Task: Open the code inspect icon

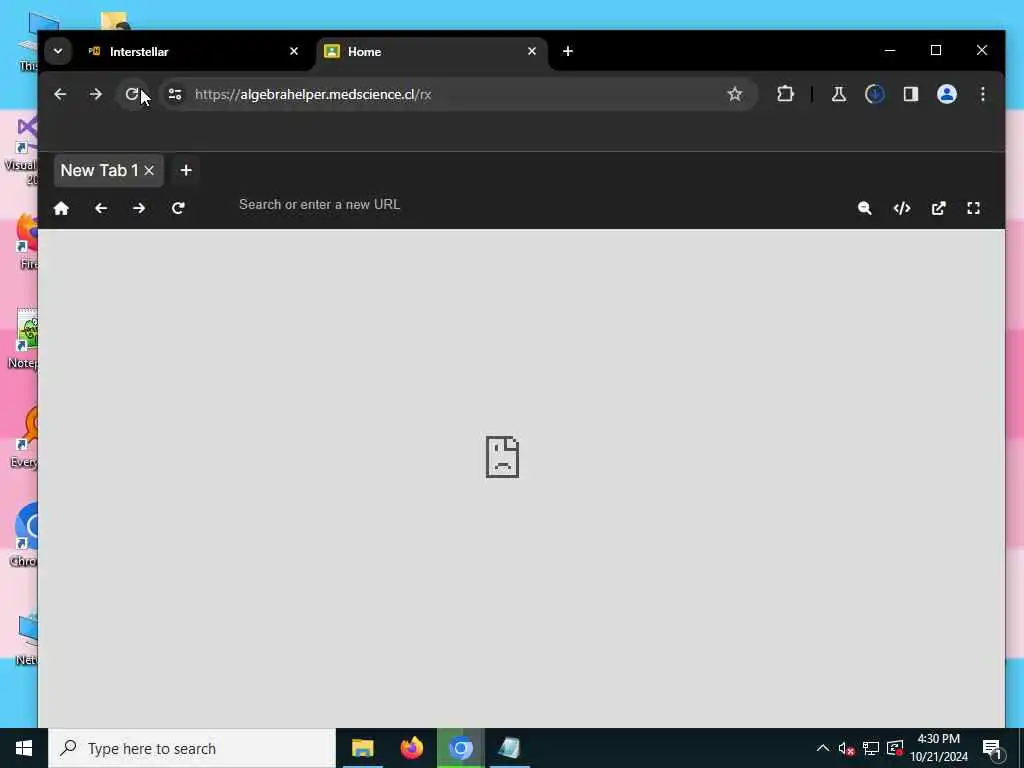Action: [902, 208]
